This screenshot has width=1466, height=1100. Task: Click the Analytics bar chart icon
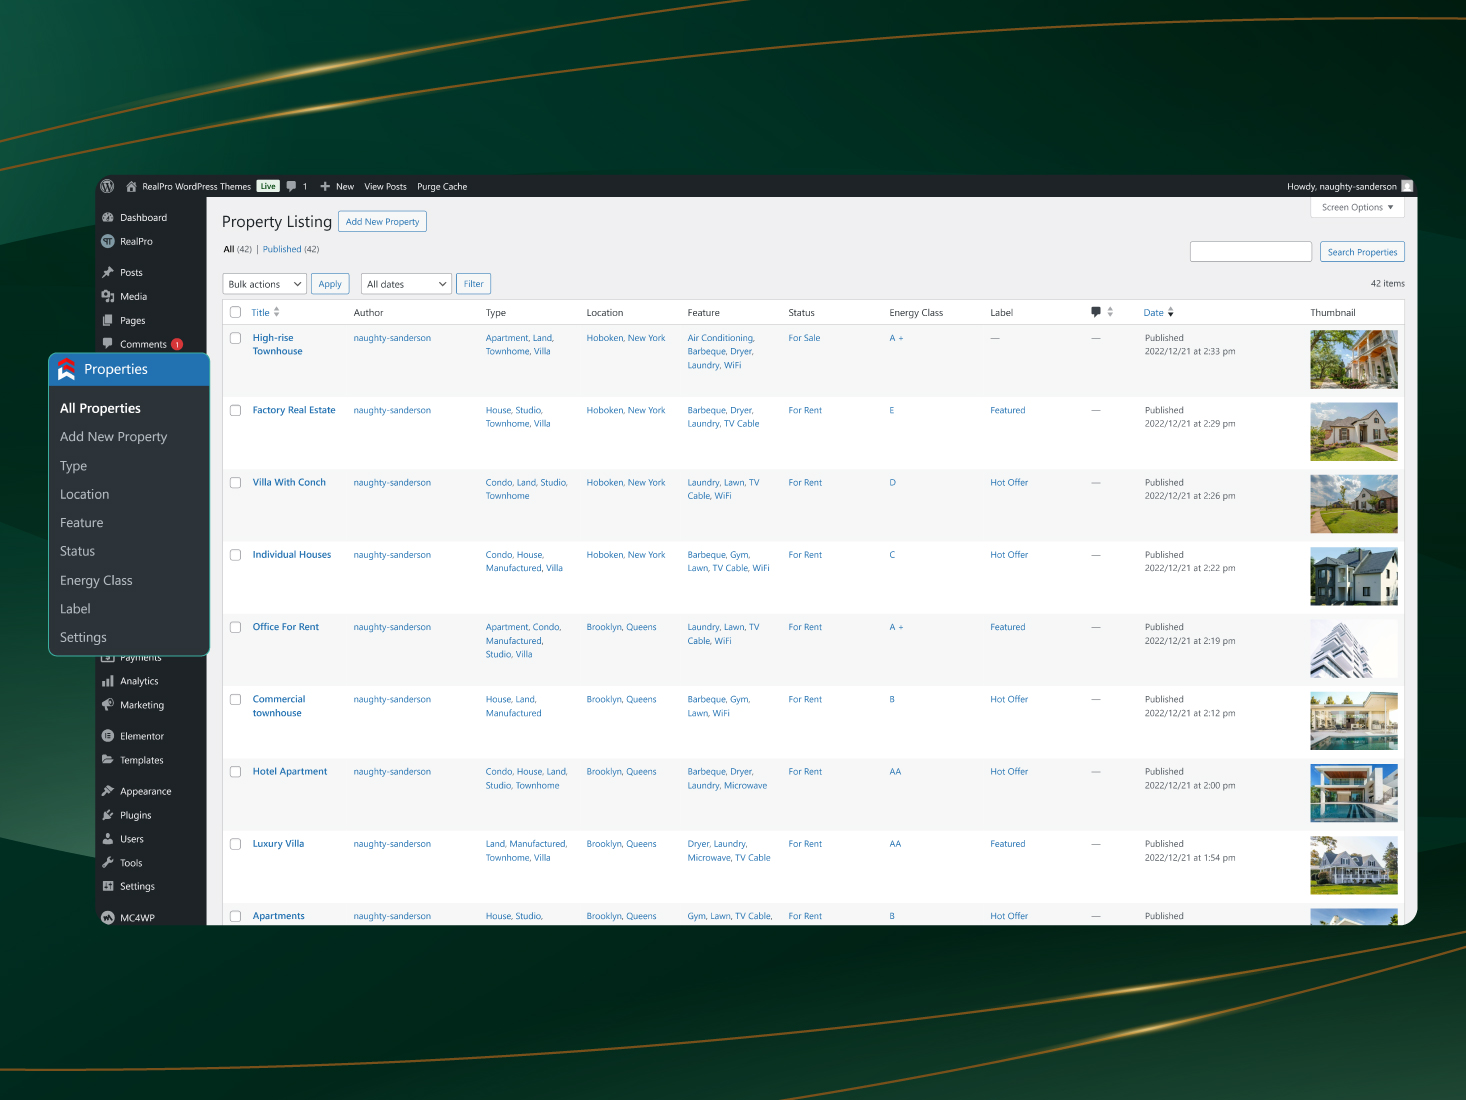click(x=108, y=681)
